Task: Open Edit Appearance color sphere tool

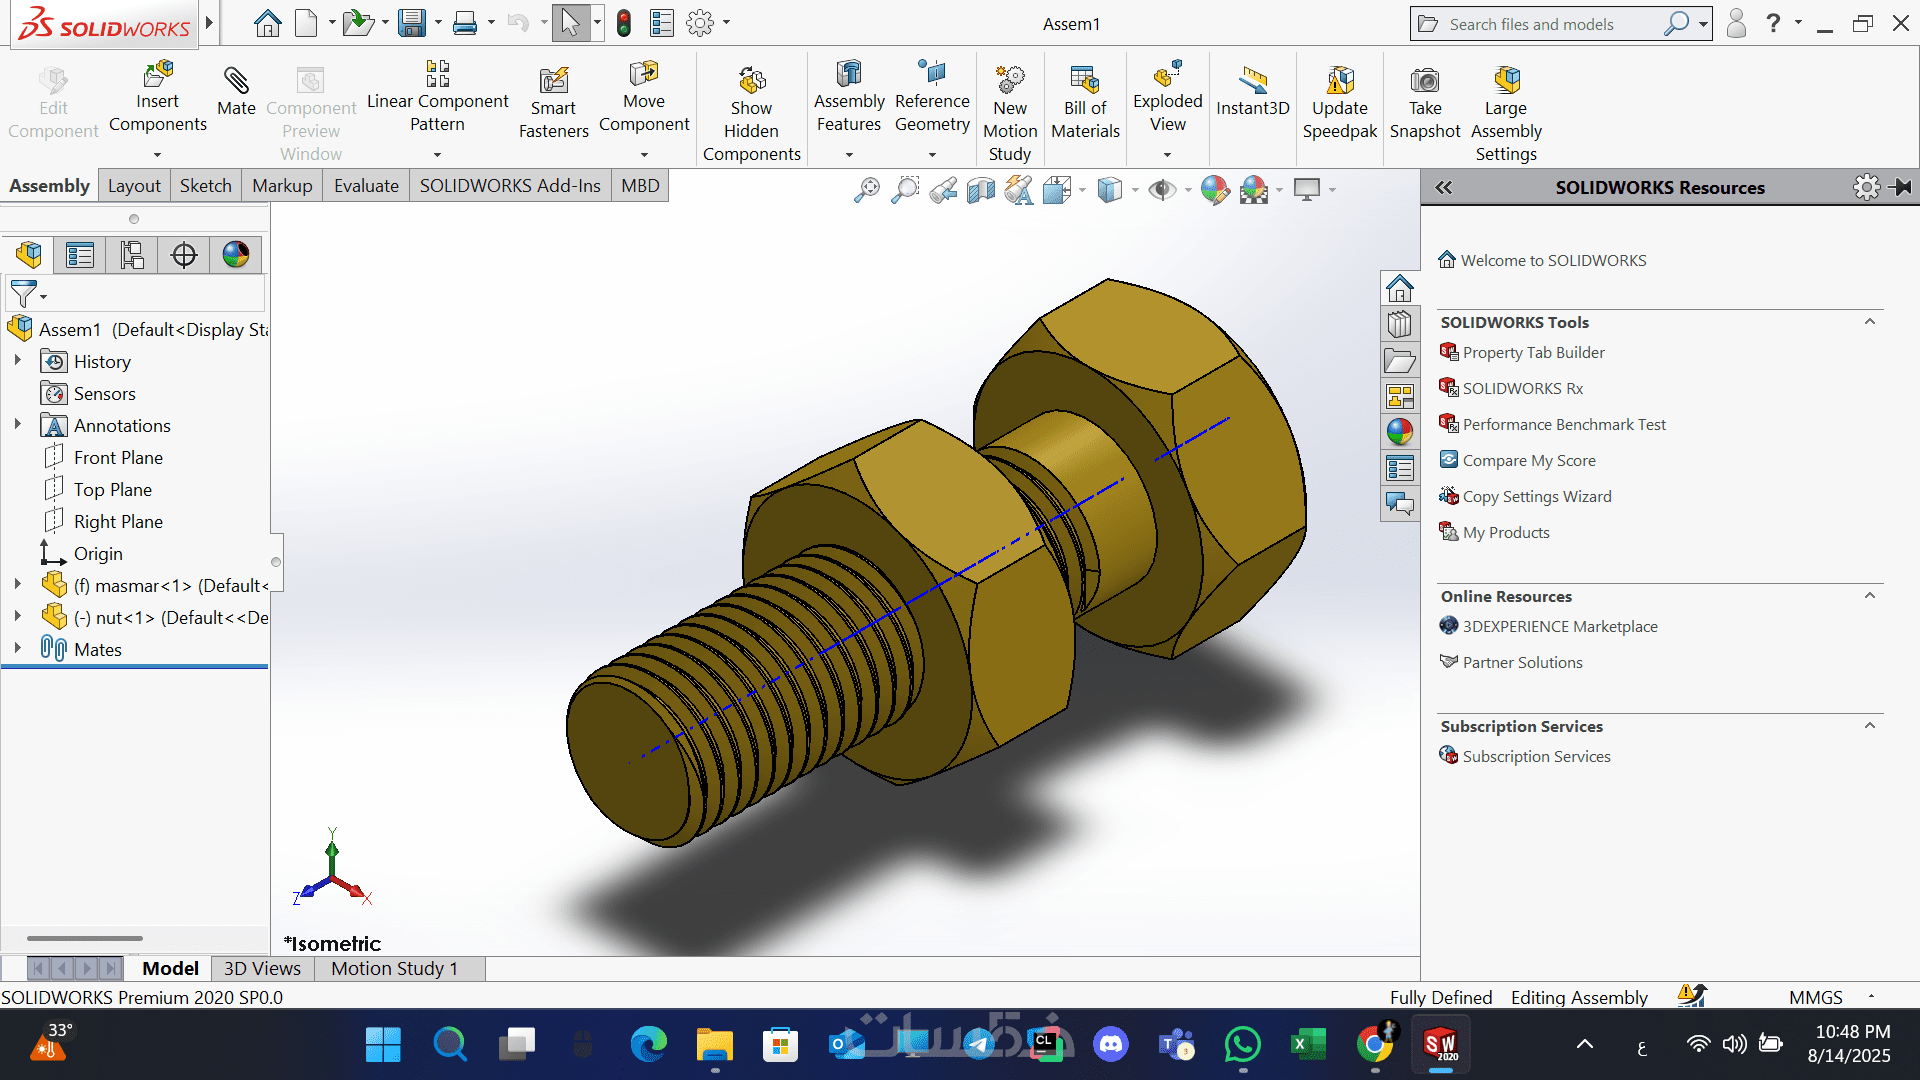Action: coord(1214,189)
